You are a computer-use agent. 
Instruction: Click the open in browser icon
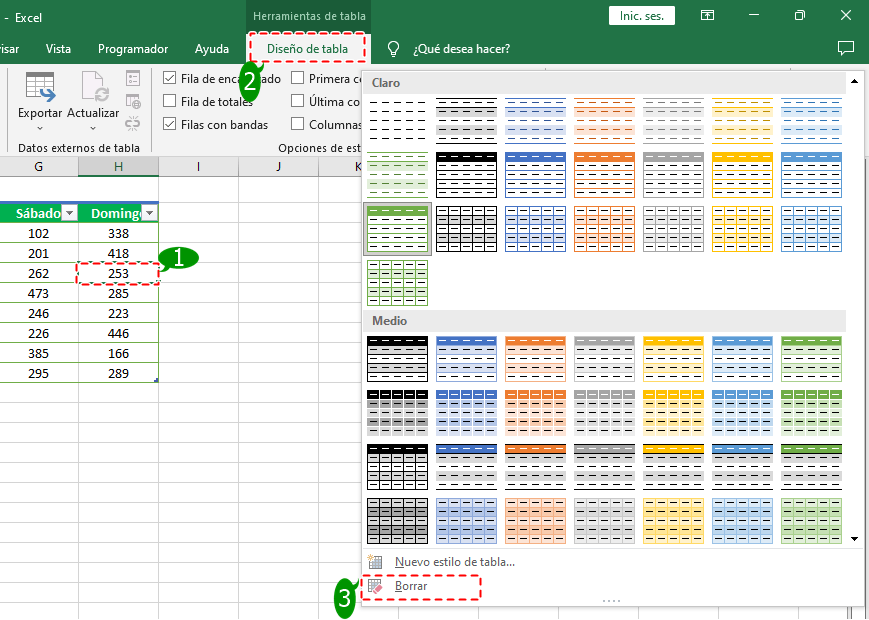pyautogui.click(x=133, y=101)
